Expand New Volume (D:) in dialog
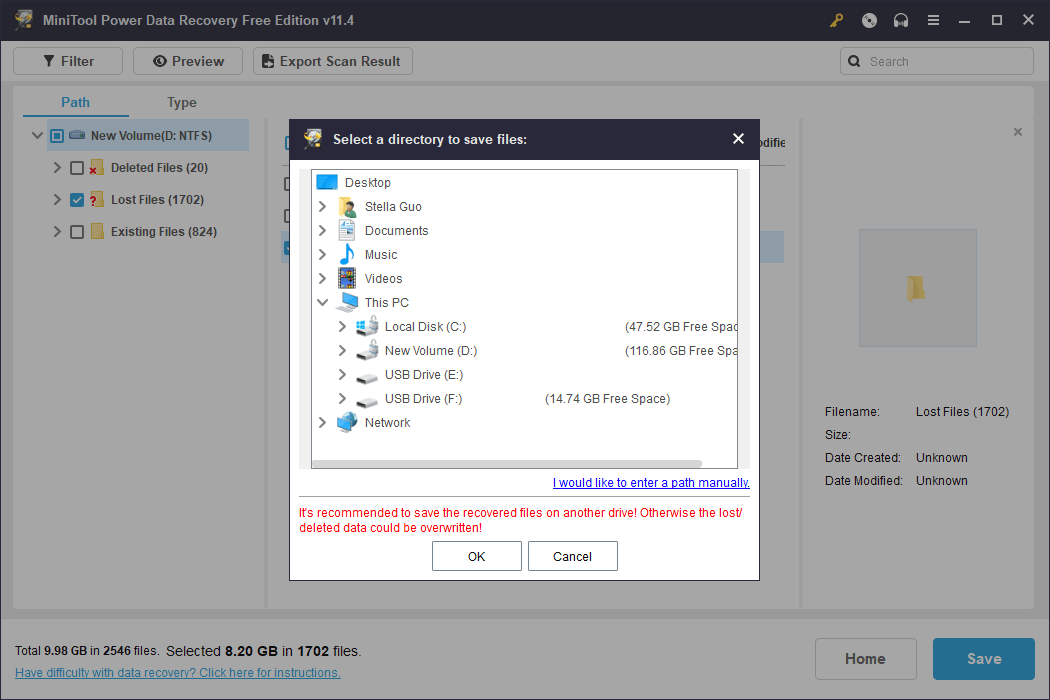 (x=342, y=350)
